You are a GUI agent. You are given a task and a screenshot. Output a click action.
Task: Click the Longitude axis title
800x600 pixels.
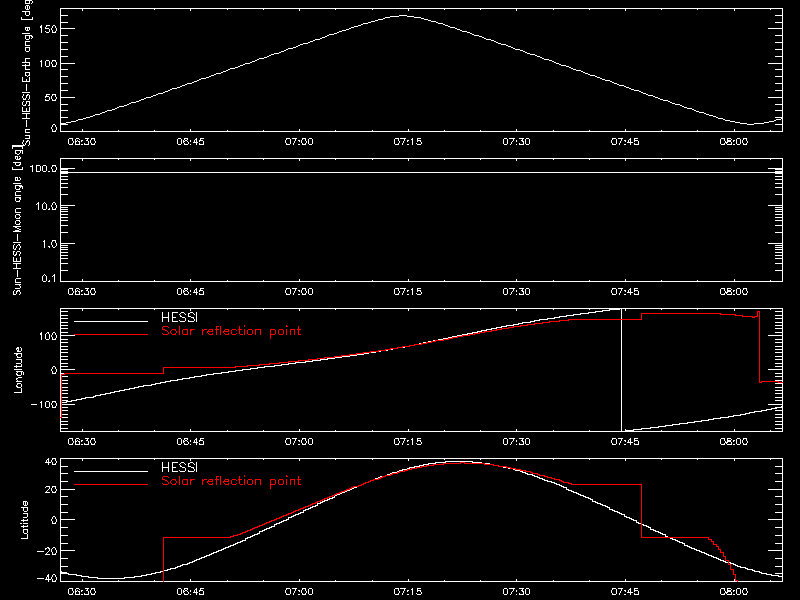click(18, 370)
